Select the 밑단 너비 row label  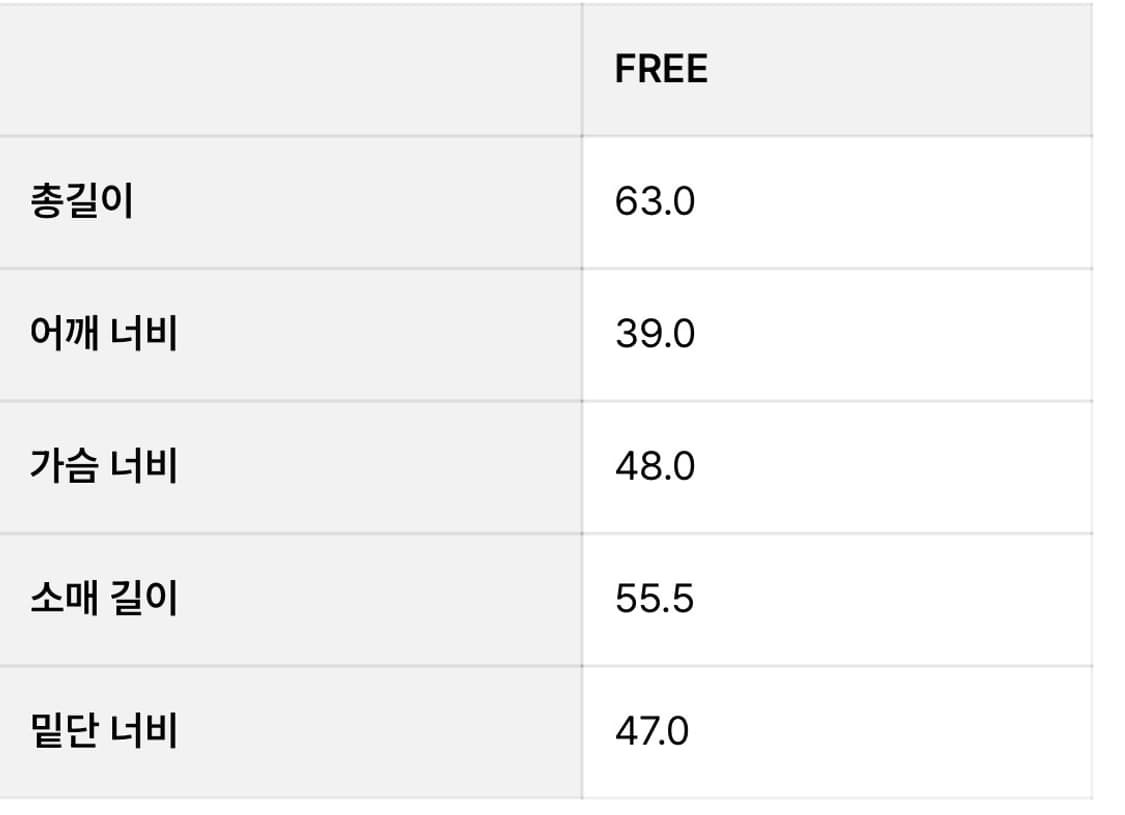tap(104, 731)
